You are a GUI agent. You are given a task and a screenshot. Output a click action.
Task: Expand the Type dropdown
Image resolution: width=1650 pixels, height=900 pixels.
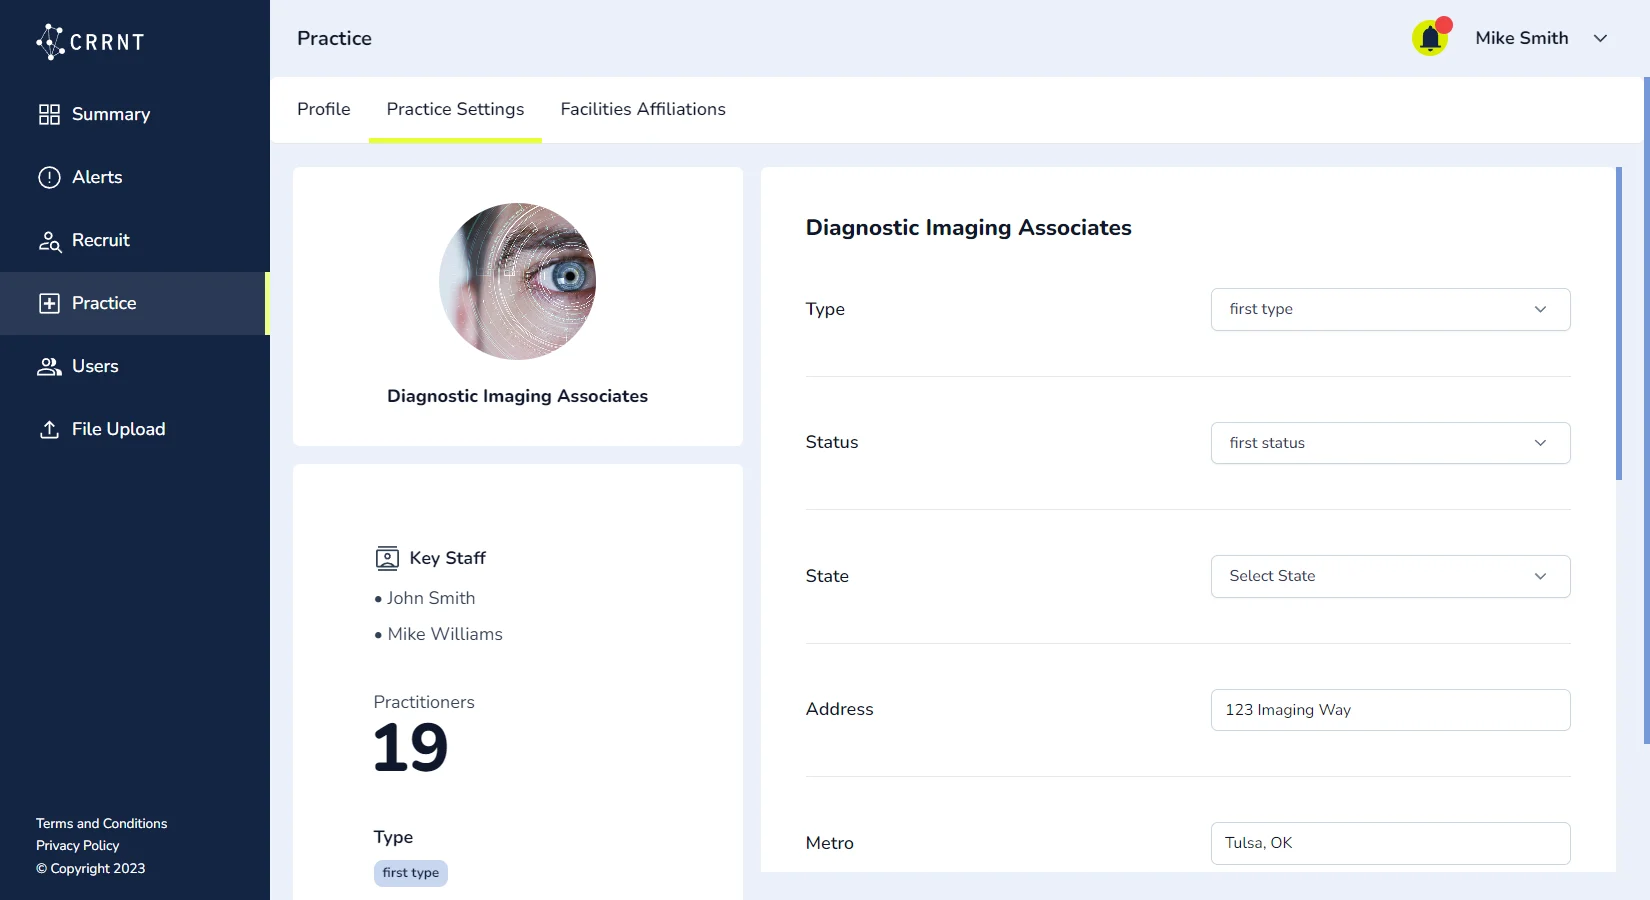tap(1390, 309)
